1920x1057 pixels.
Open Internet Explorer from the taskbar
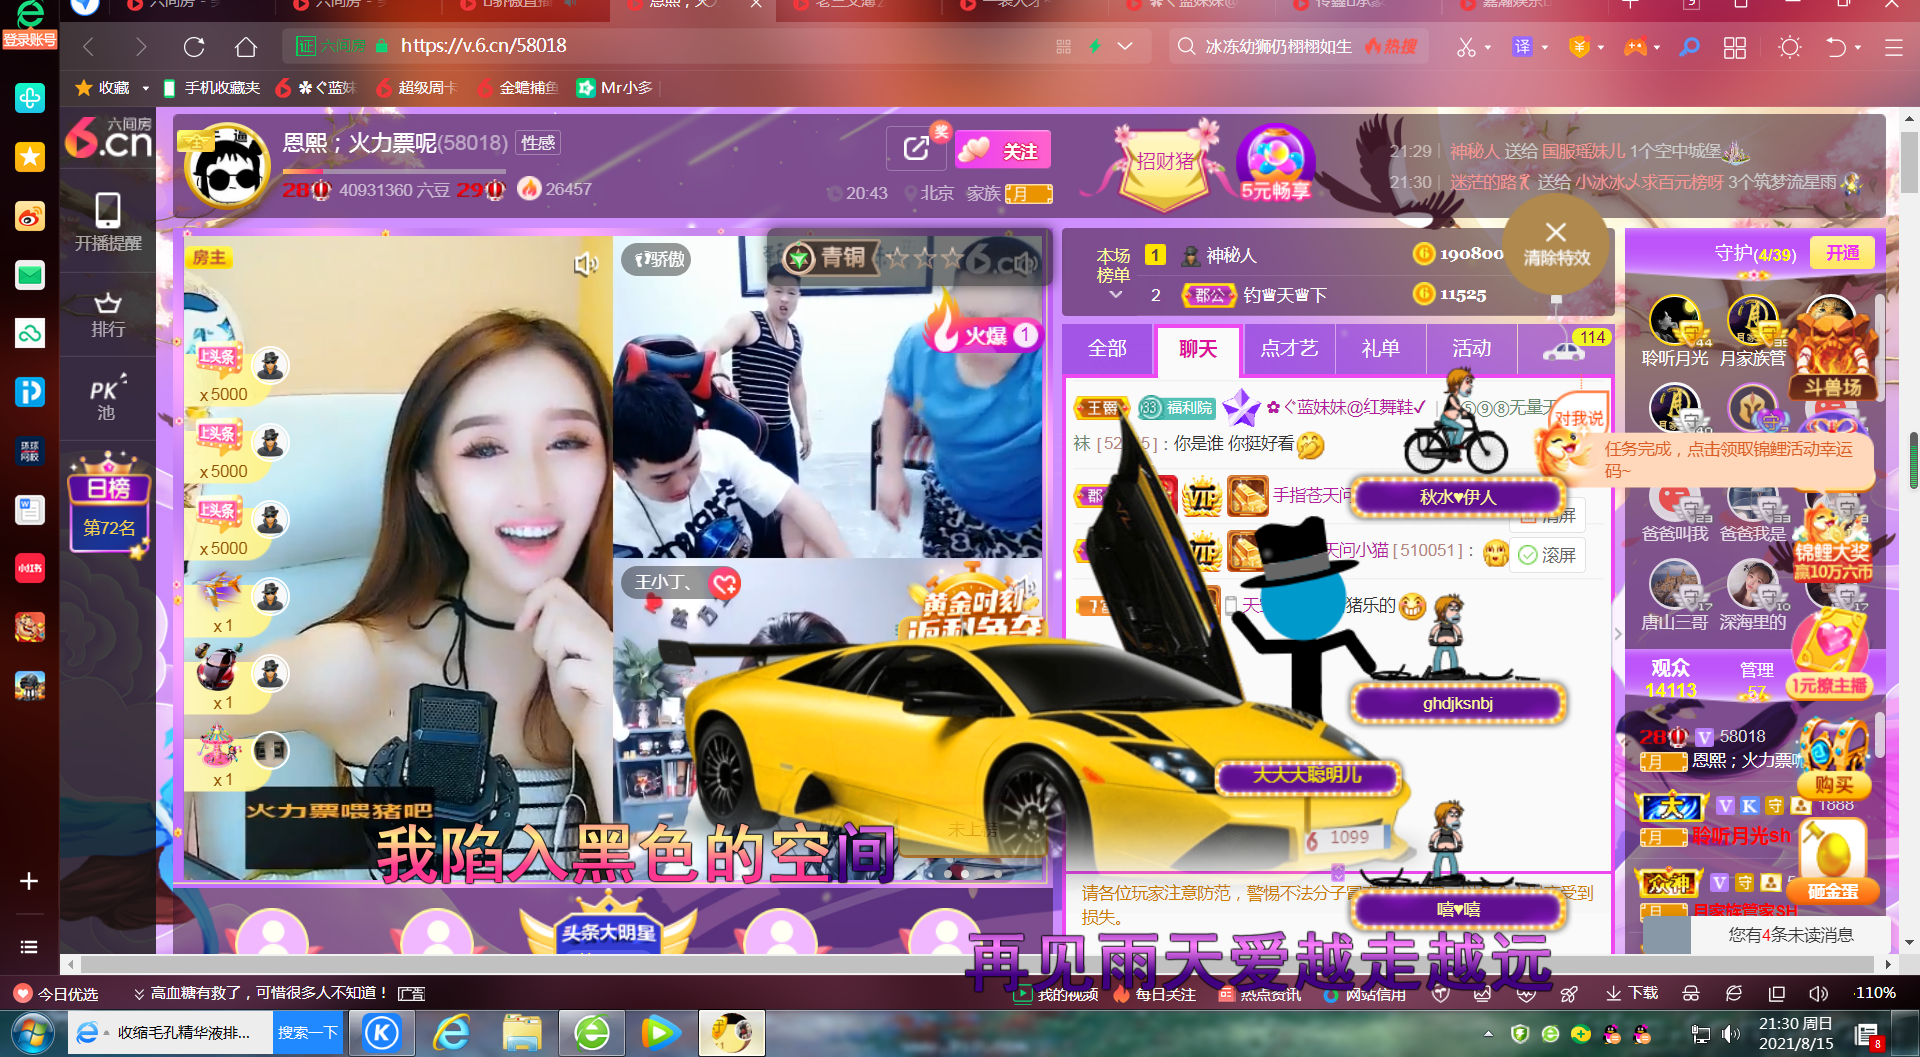452,1033
